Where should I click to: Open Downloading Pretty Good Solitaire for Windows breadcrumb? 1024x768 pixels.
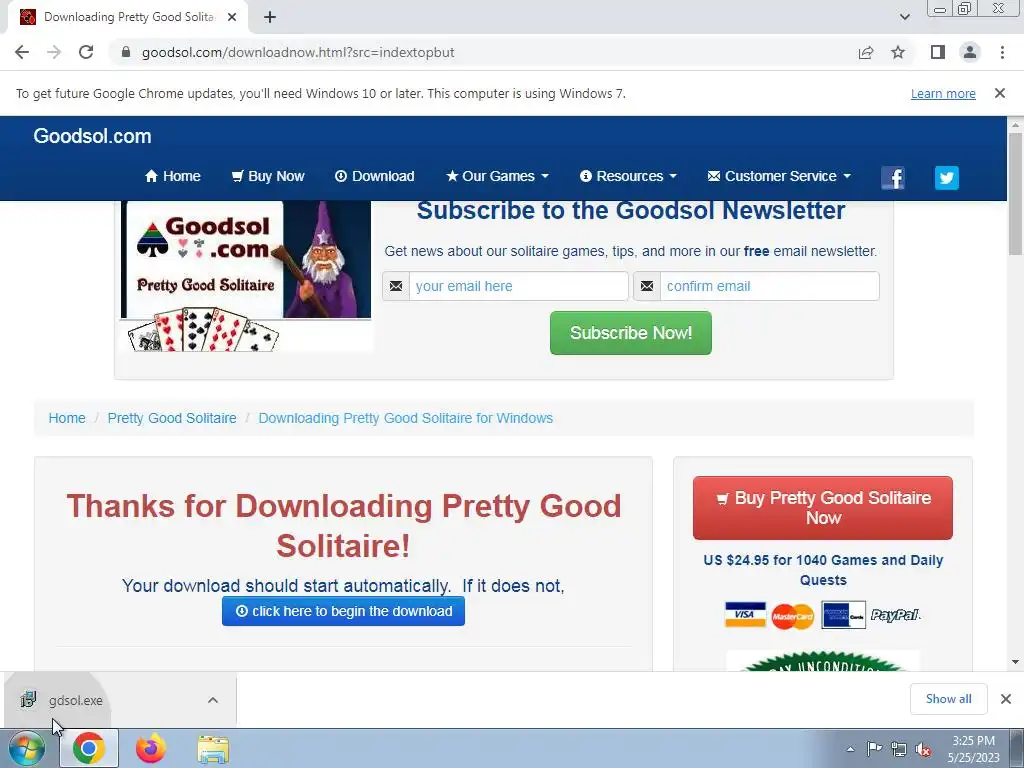coord(406,418)
